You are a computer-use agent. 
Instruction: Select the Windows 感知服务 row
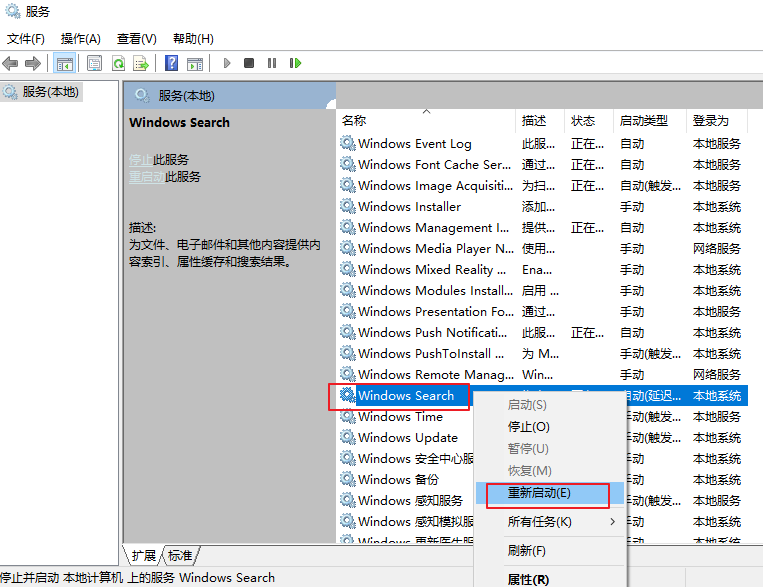coord(406,500)
